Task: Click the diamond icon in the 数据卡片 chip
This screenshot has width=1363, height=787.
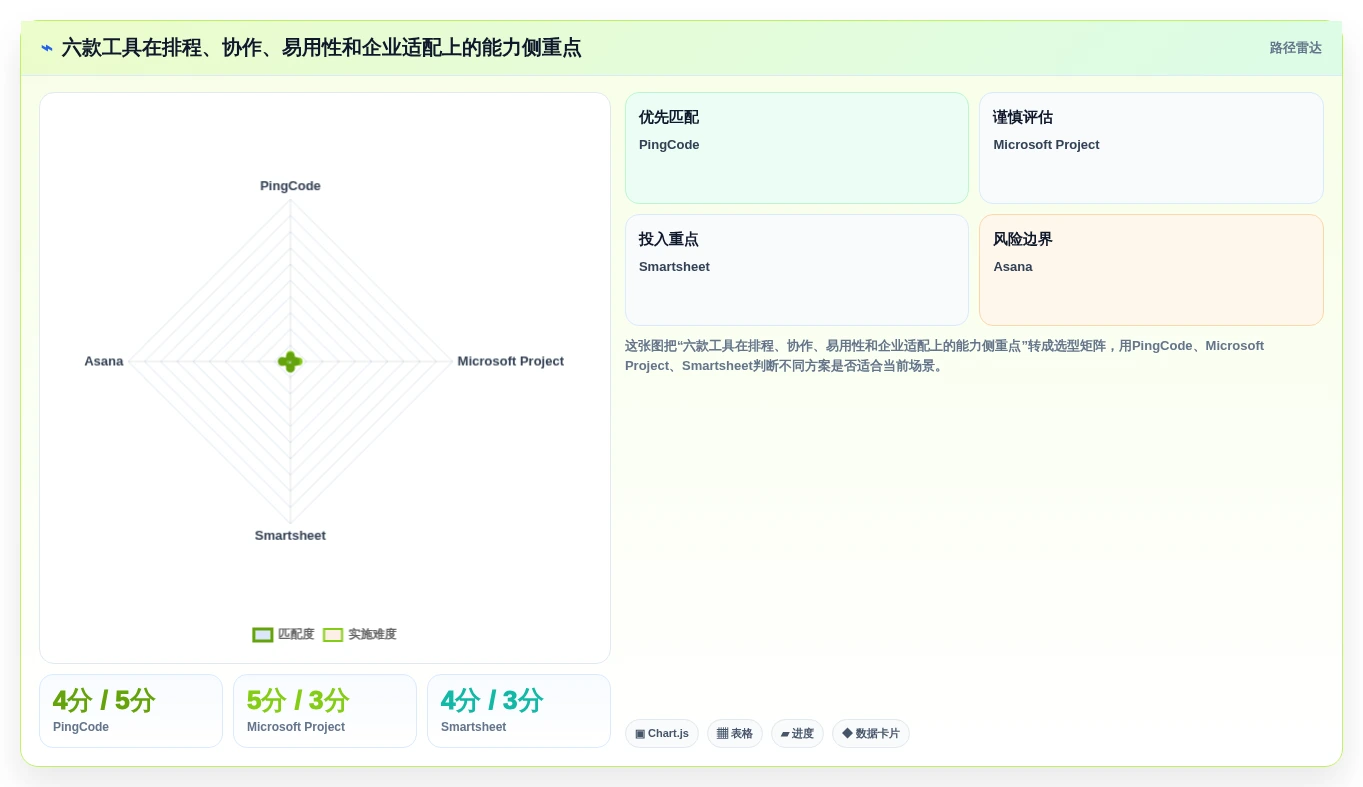Action: (x=847, y=733)
